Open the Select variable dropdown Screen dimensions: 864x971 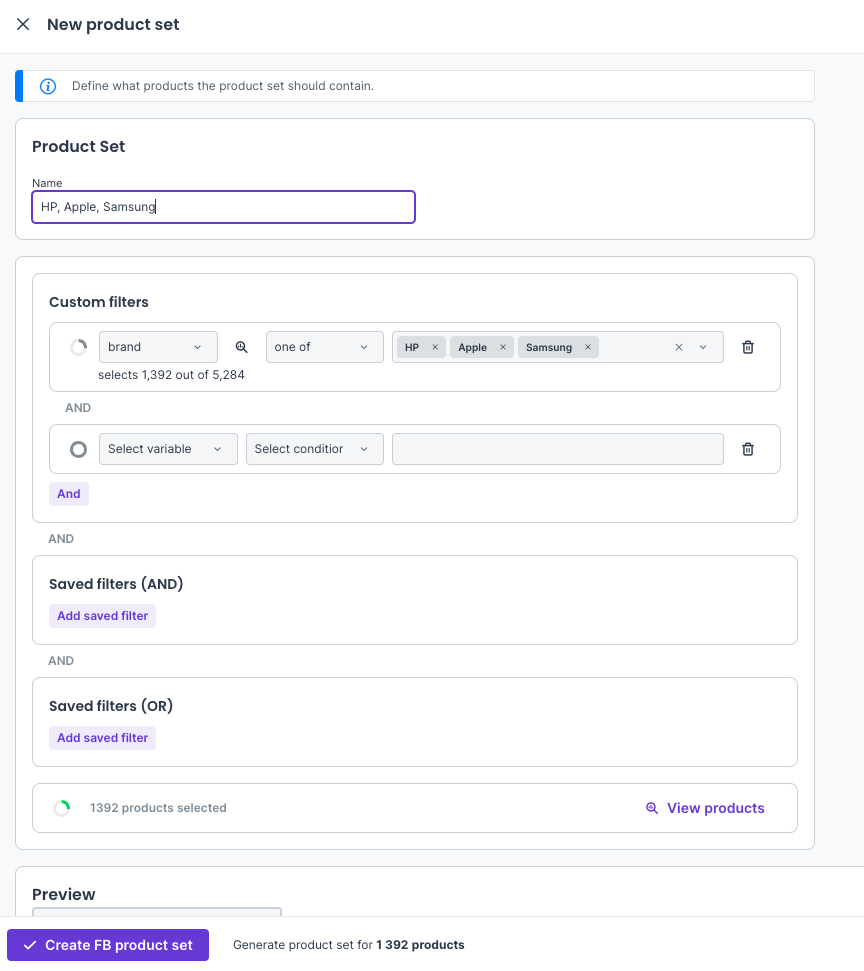167,449
